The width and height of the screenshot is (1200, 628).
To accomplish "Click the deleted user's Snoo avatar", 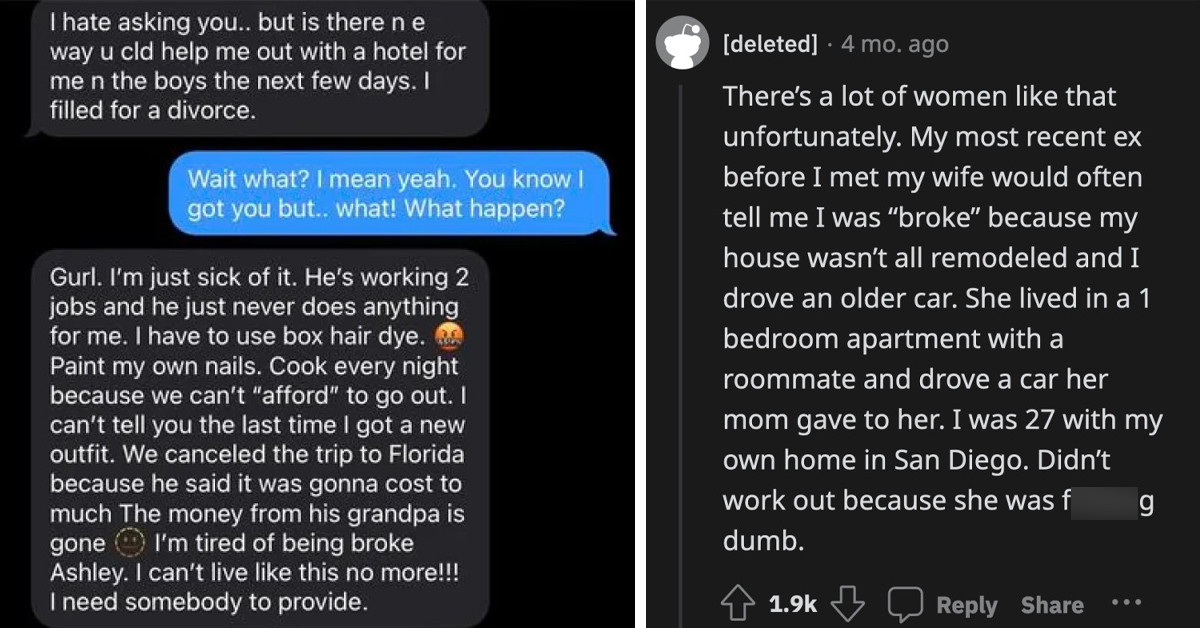I will pos(684,42).
